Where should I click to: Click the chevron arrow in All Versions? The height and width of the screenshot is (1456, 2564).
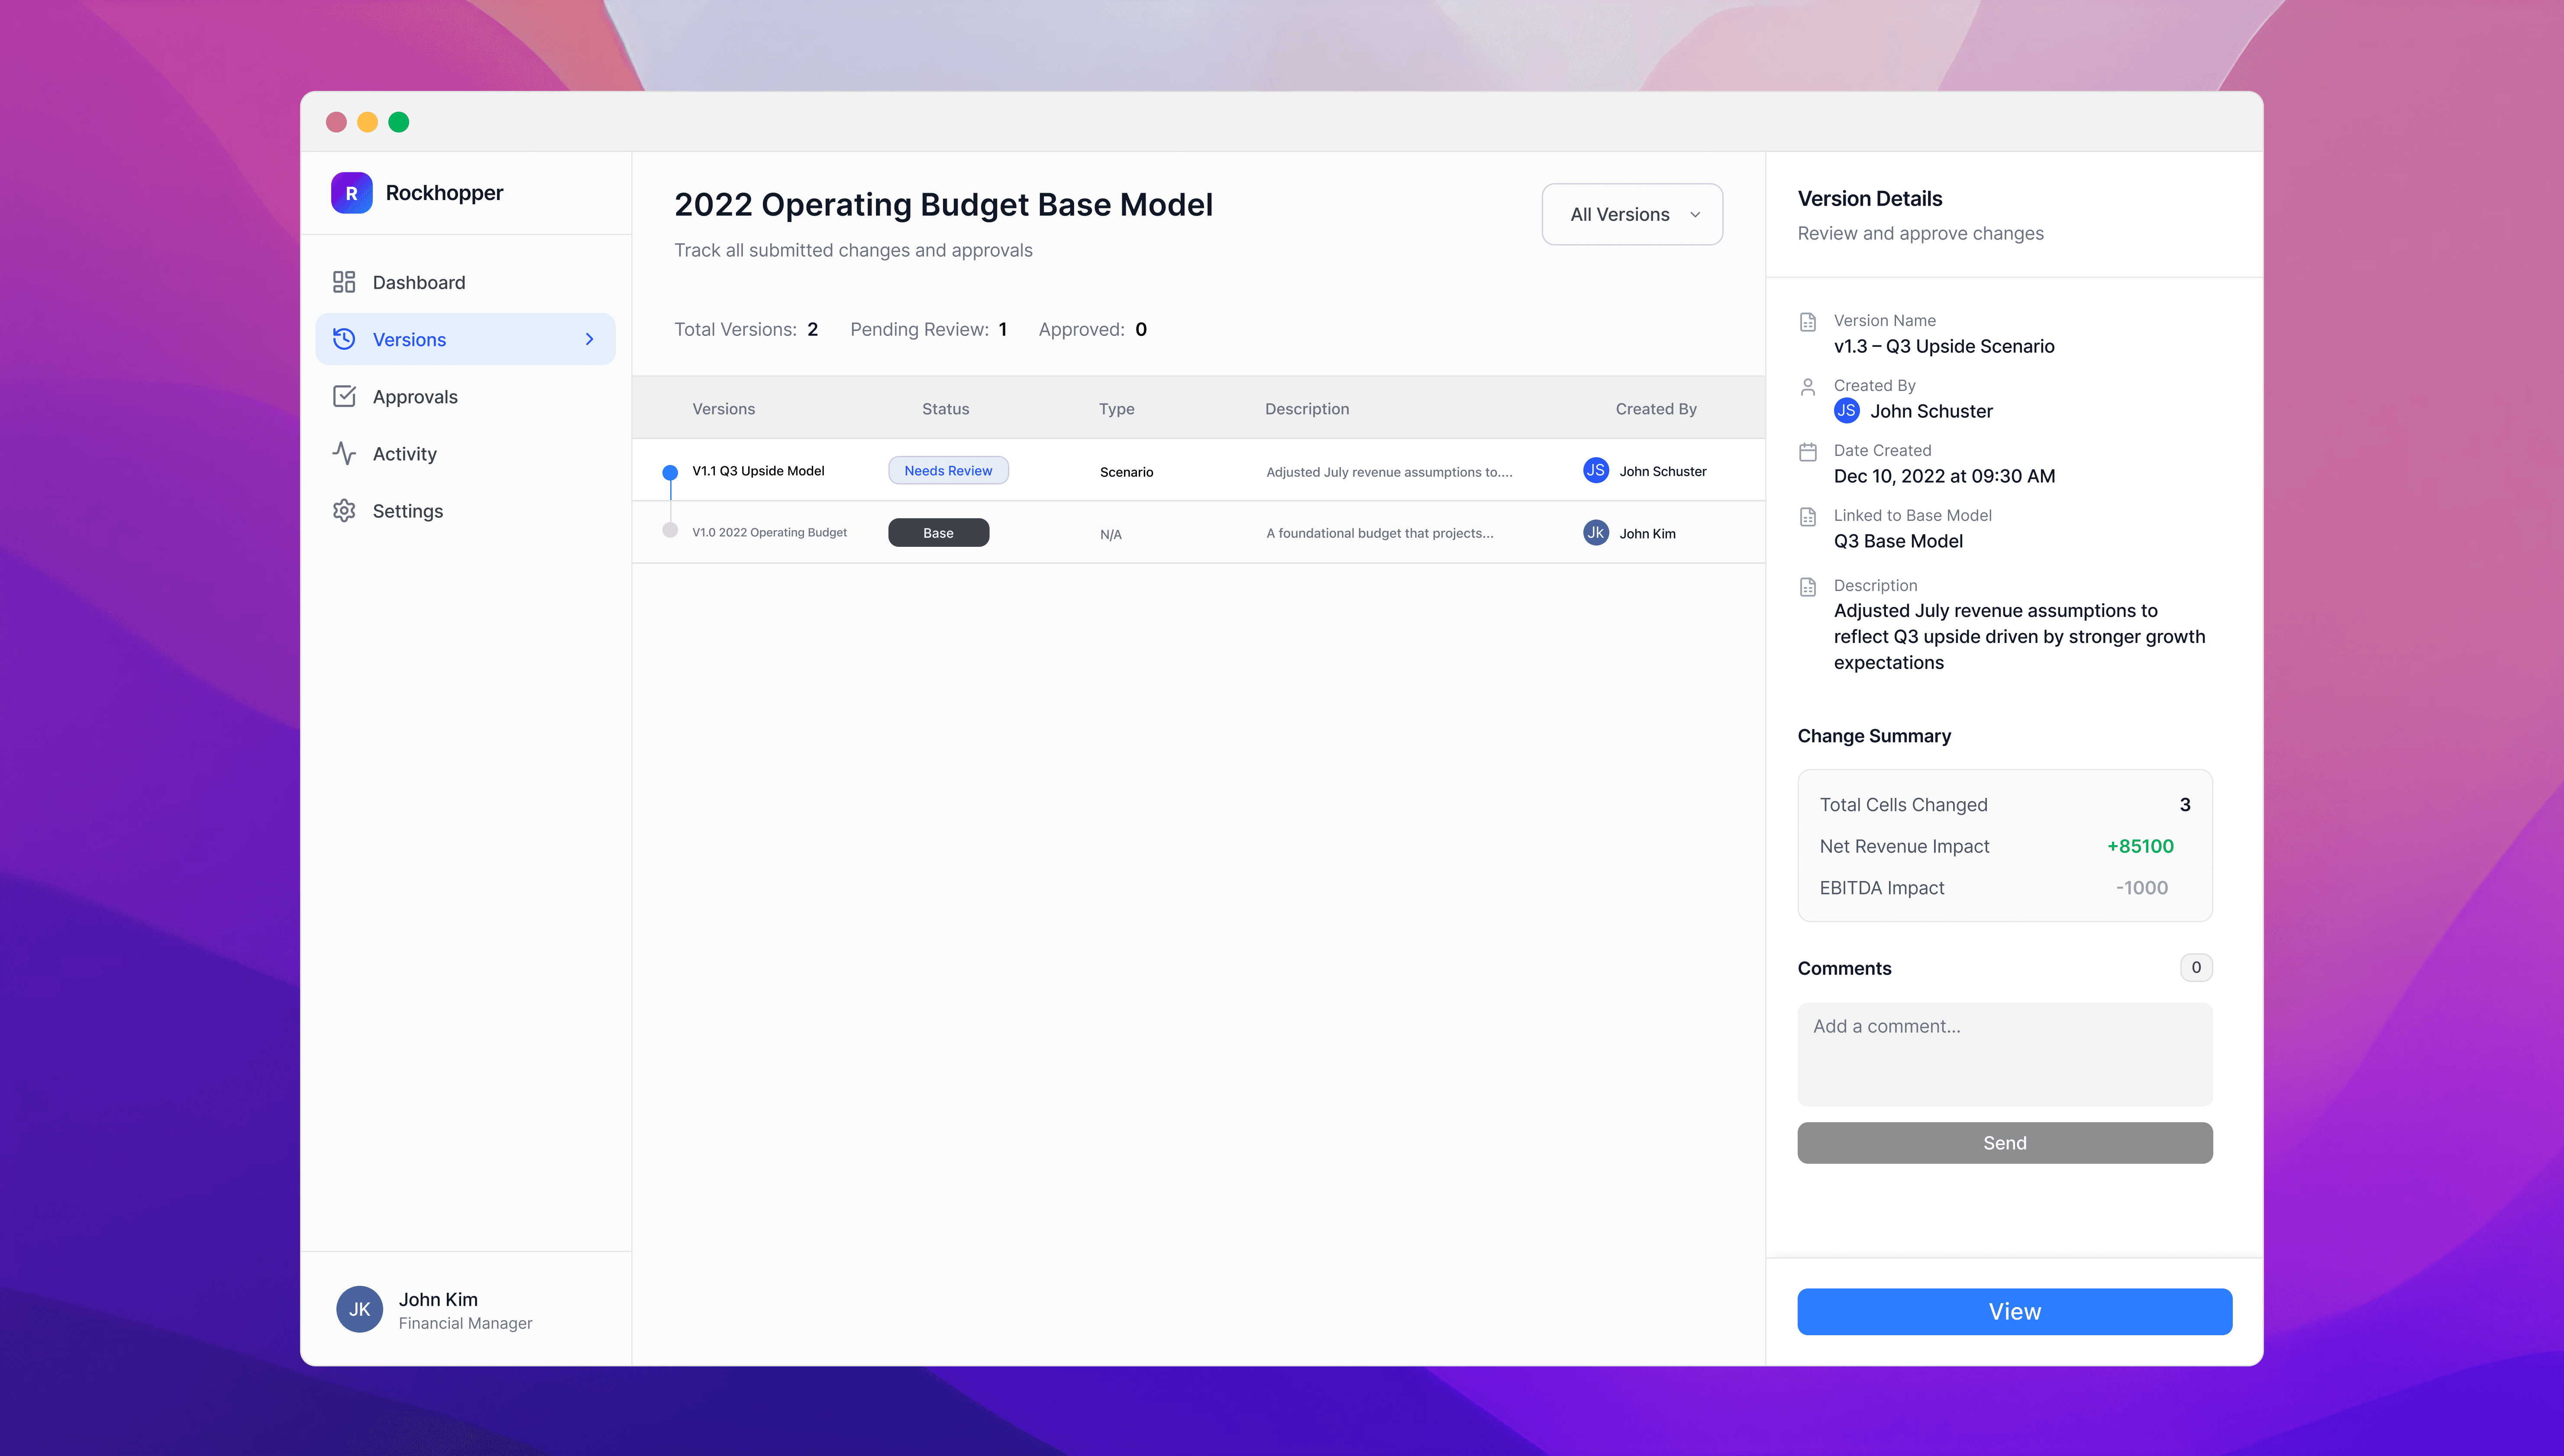click(1695, 214)
